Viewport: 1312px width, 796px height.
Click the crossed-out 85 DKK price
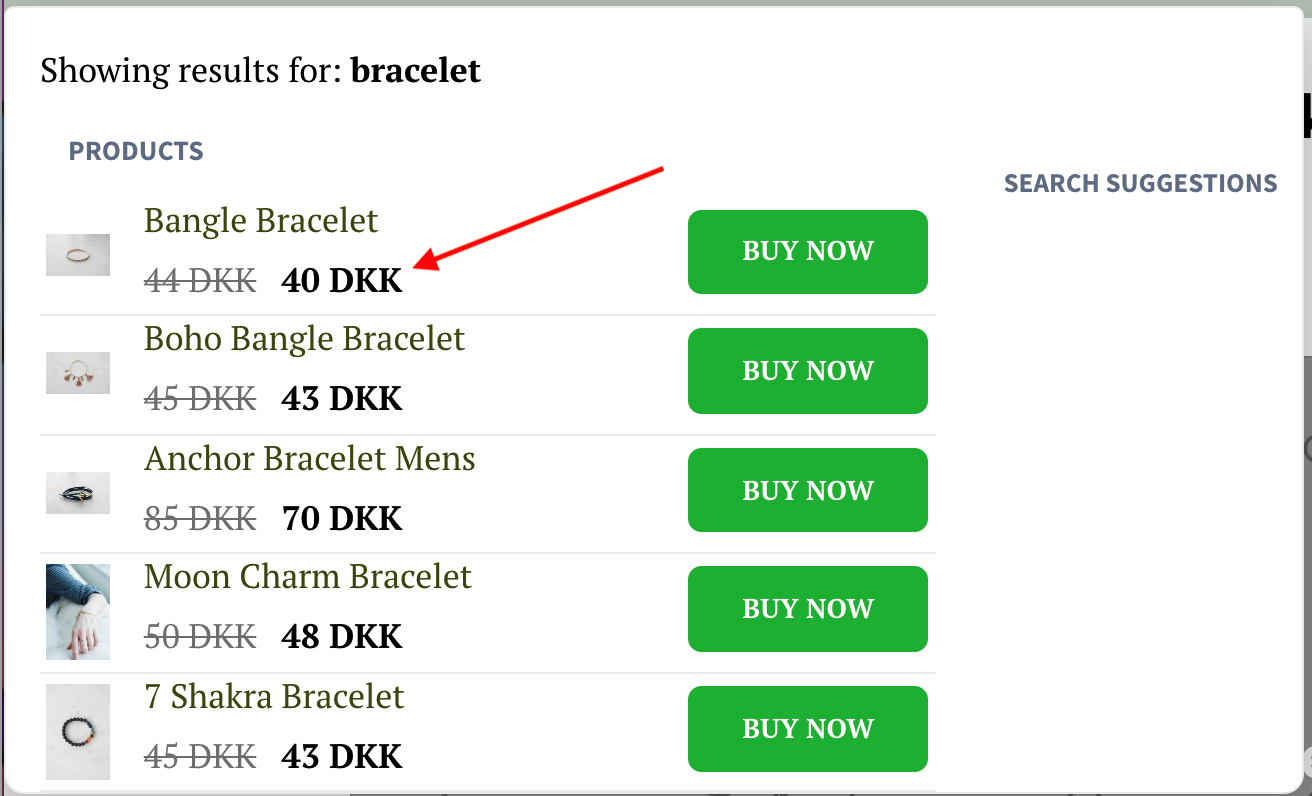200,518
